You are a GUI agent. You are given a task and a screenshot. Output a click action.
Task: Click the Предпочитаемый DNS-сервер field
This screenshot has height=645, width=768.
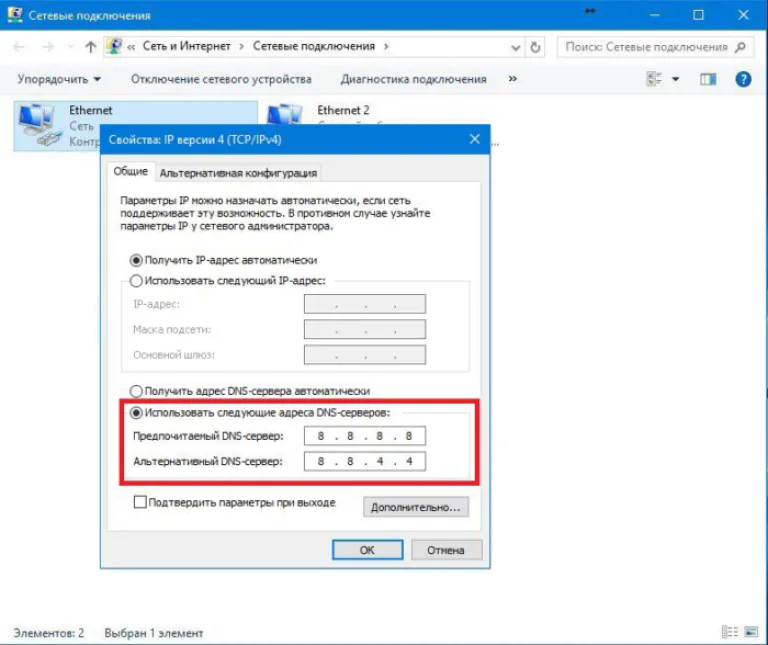pyautogui.click(x=364, y=436)
